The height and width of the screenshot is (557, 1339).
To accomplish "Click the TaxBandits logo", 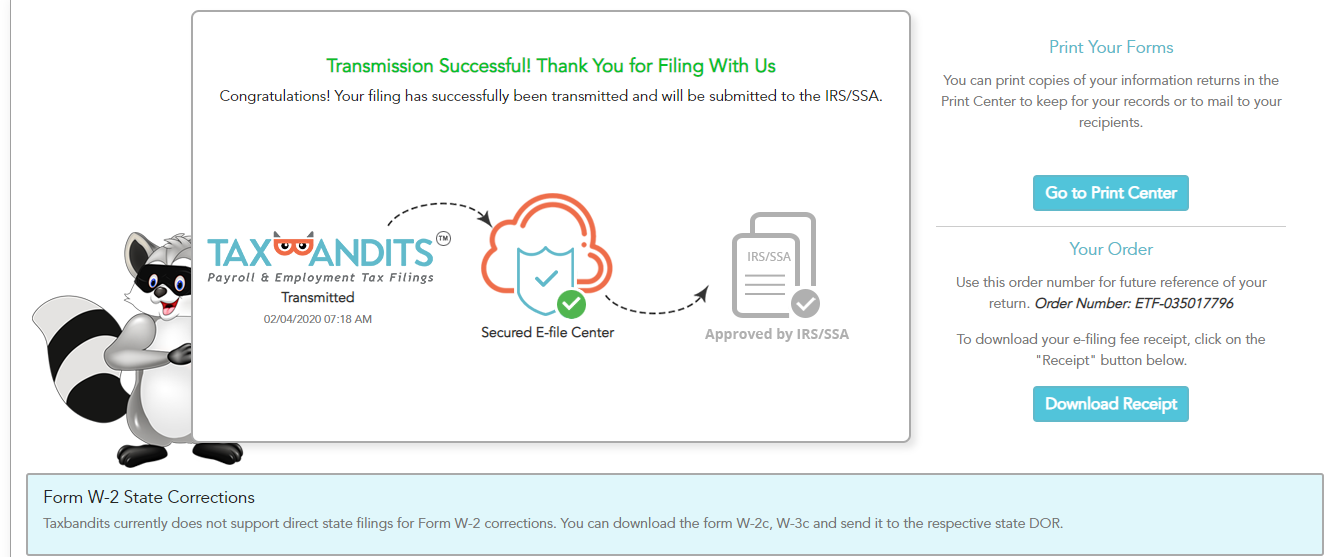I will [321, 257].
